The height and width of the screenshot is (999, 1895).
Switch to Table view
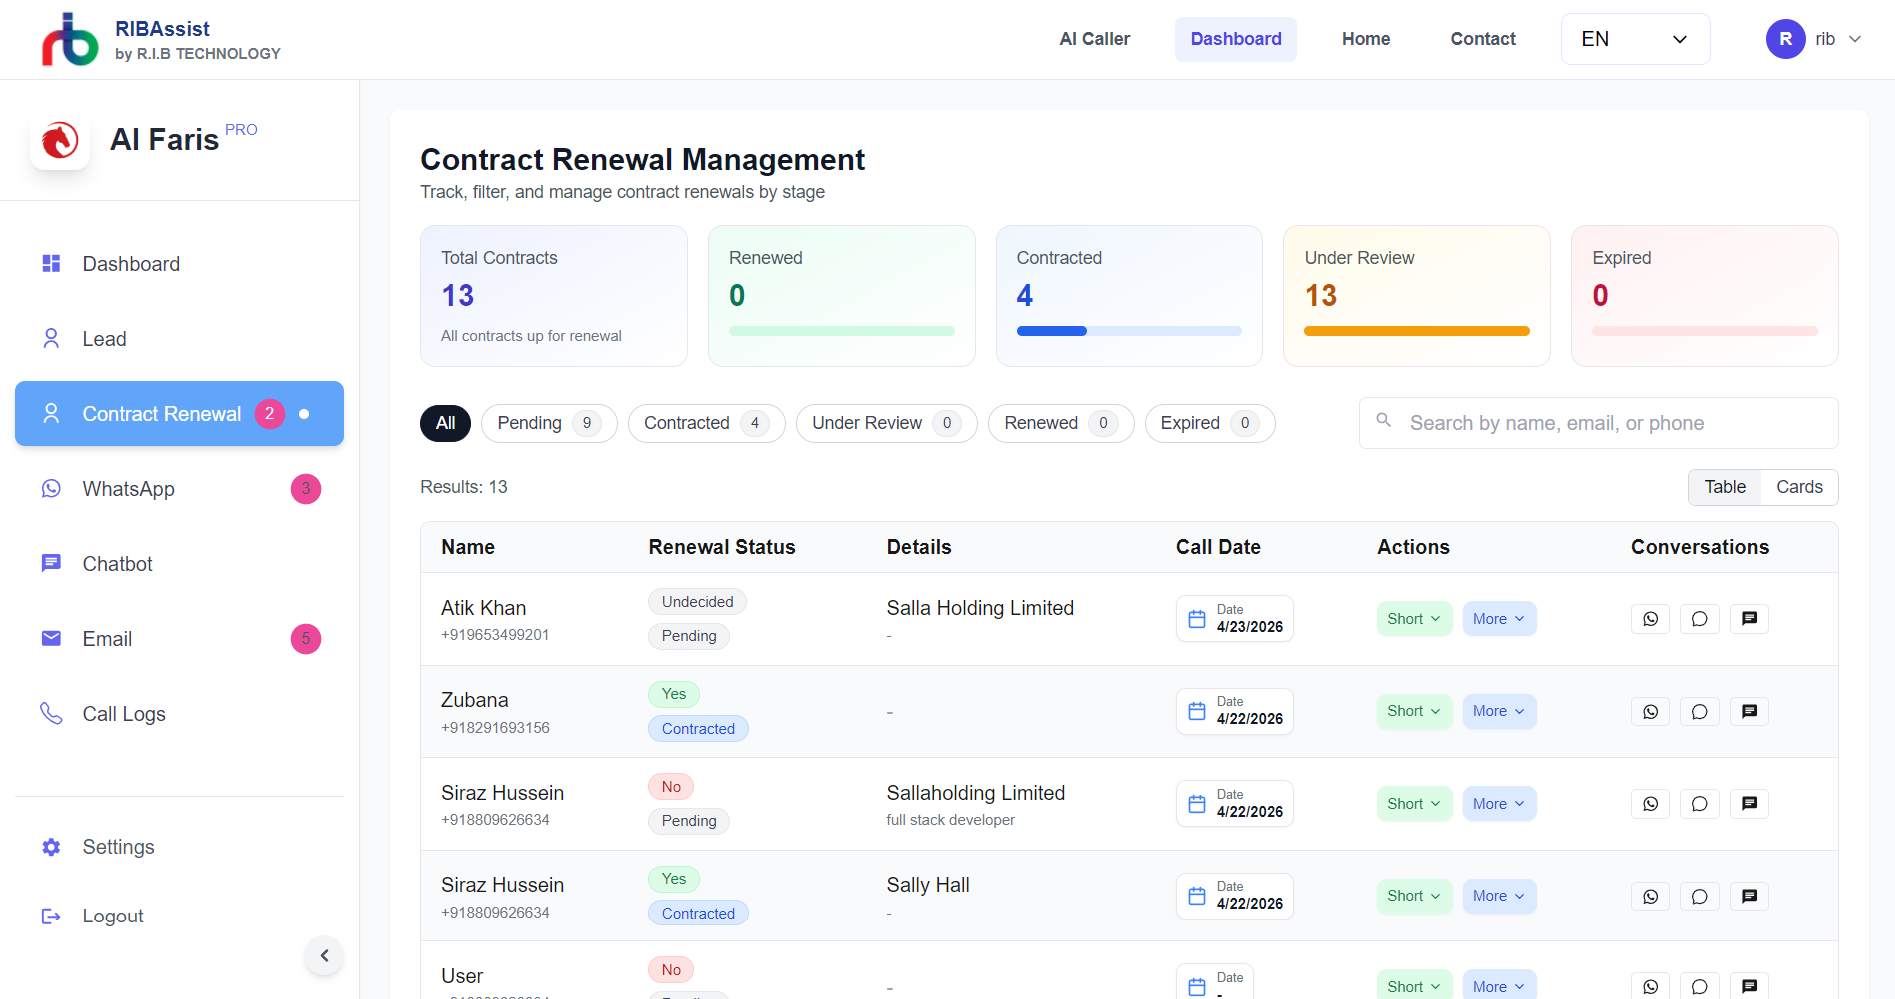click(x=1725, y=487)
